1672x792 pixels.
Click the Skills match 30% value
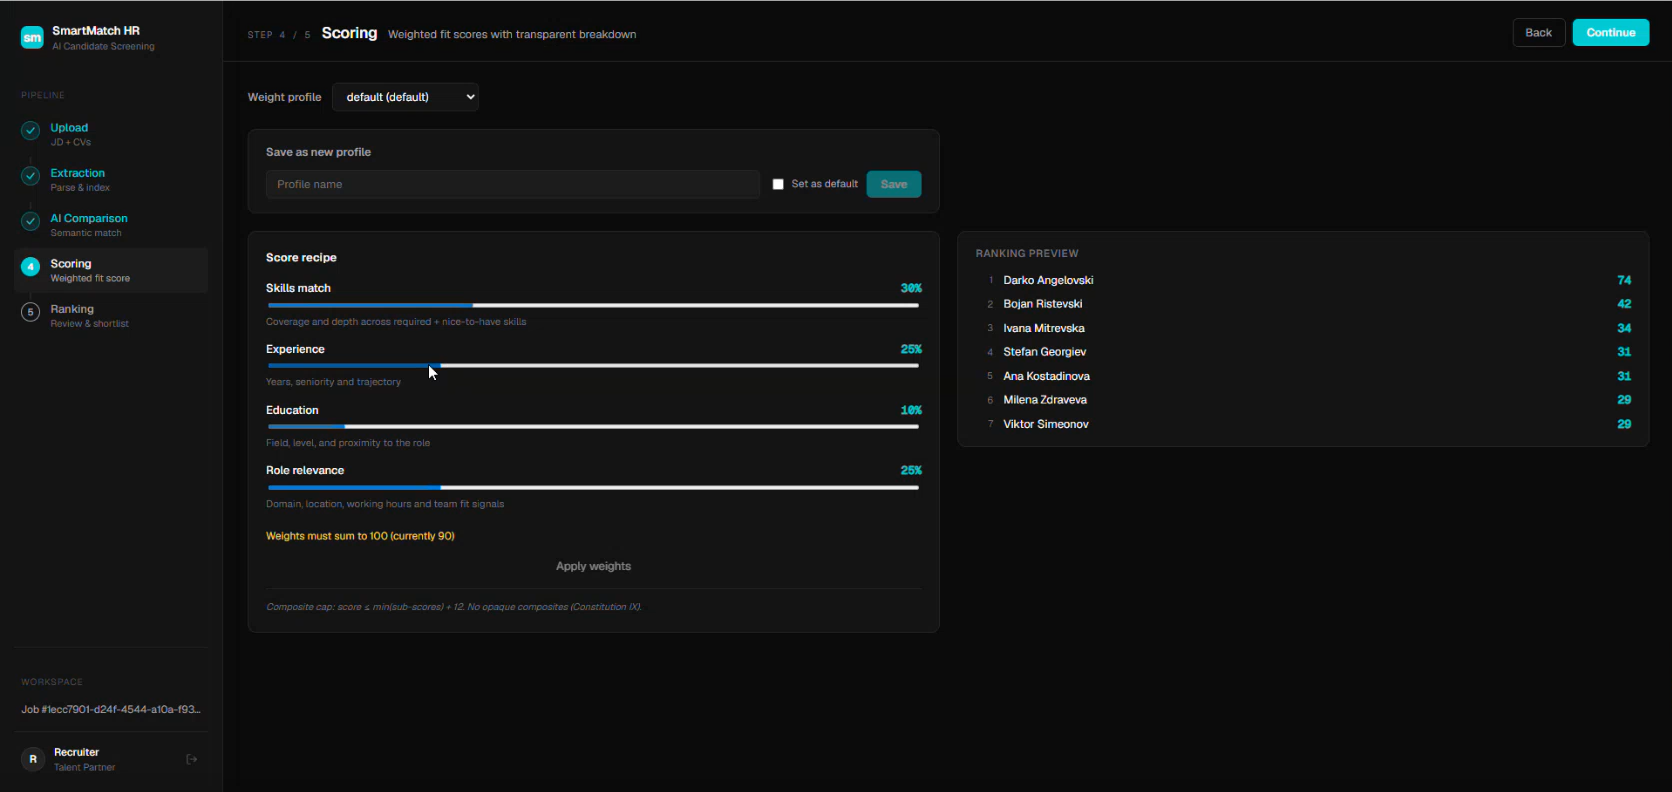click(x=911, y=288)
